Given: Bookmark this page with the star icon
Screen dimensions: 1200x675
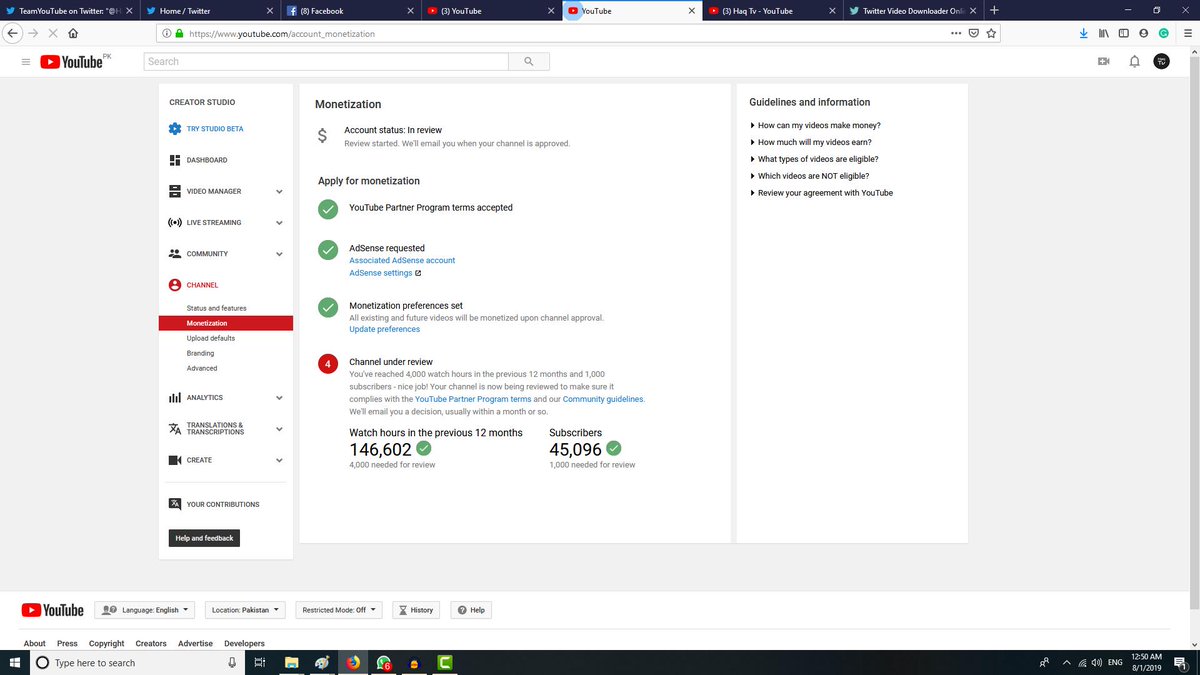Looking at the screenshot, I should point(991,33).
